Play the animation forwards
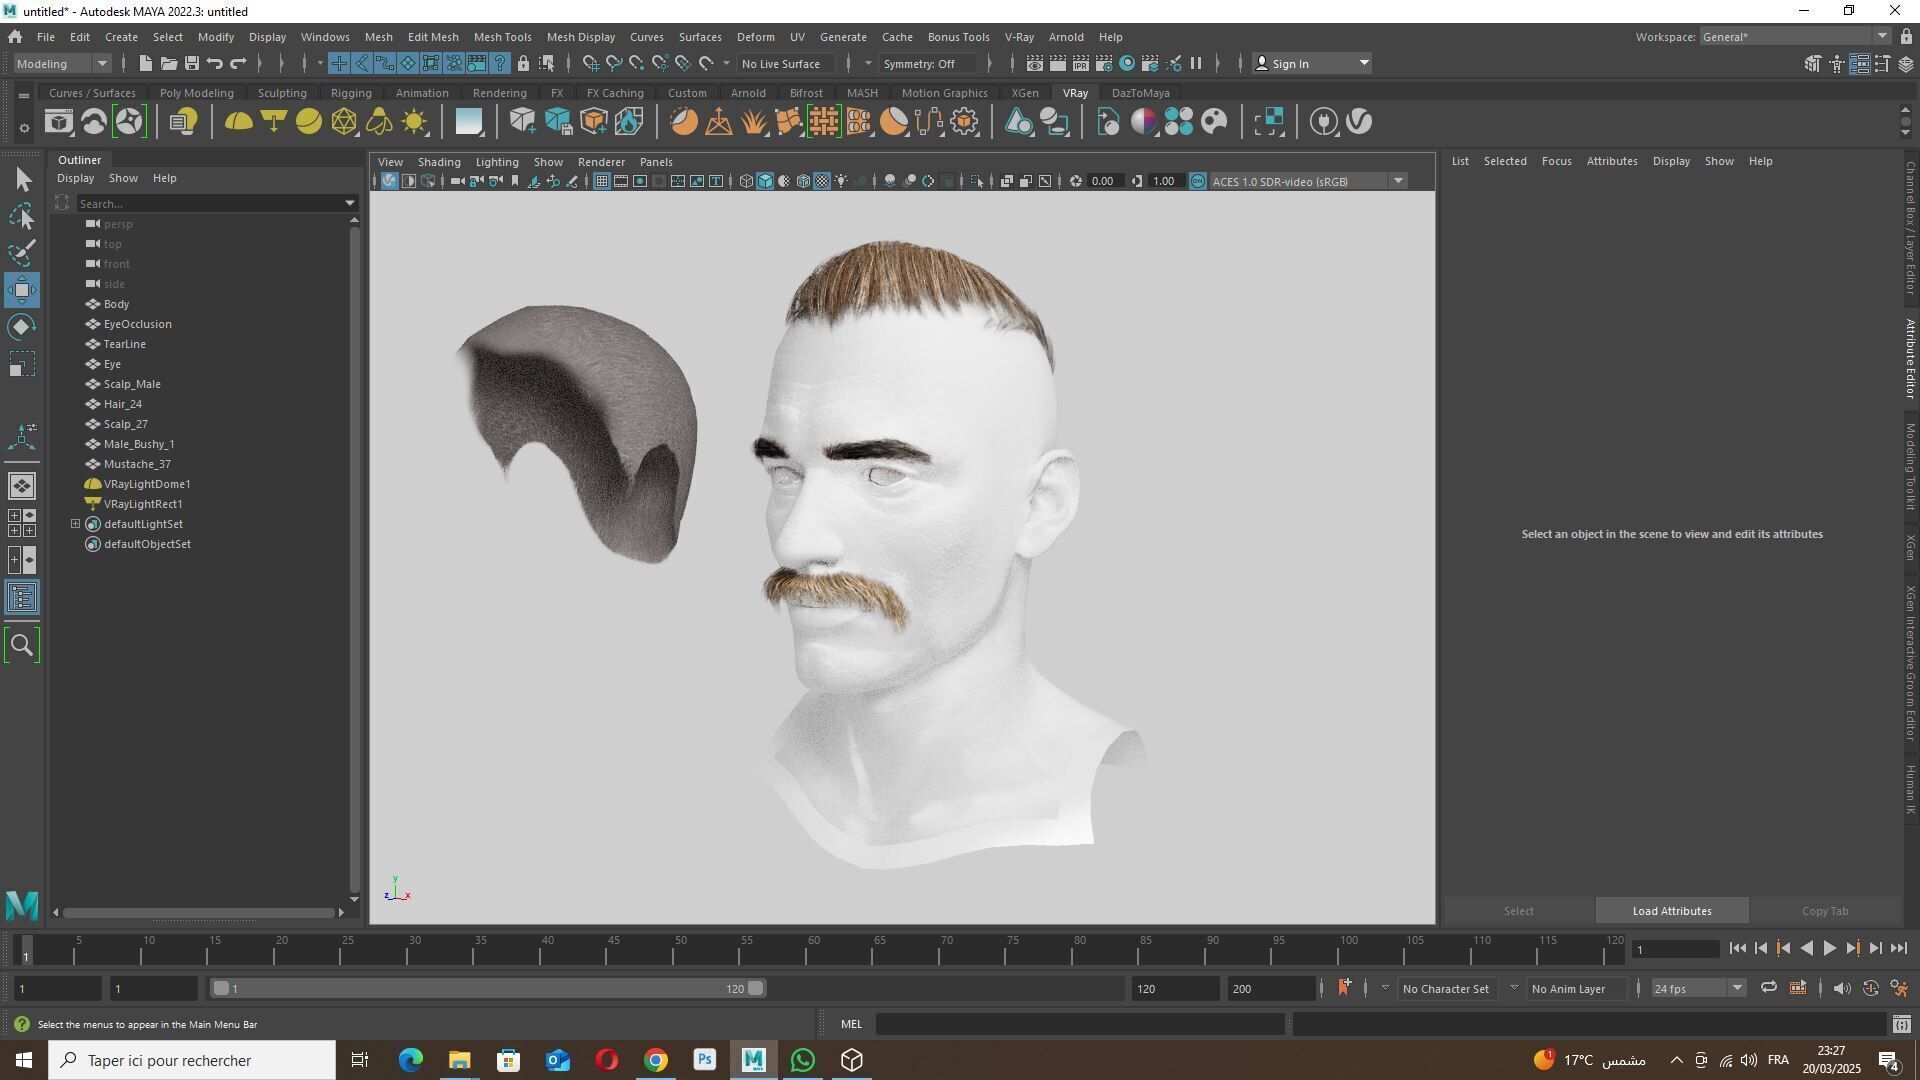This screenshot has width=1920, height=1080. [x=1829, y=949]
